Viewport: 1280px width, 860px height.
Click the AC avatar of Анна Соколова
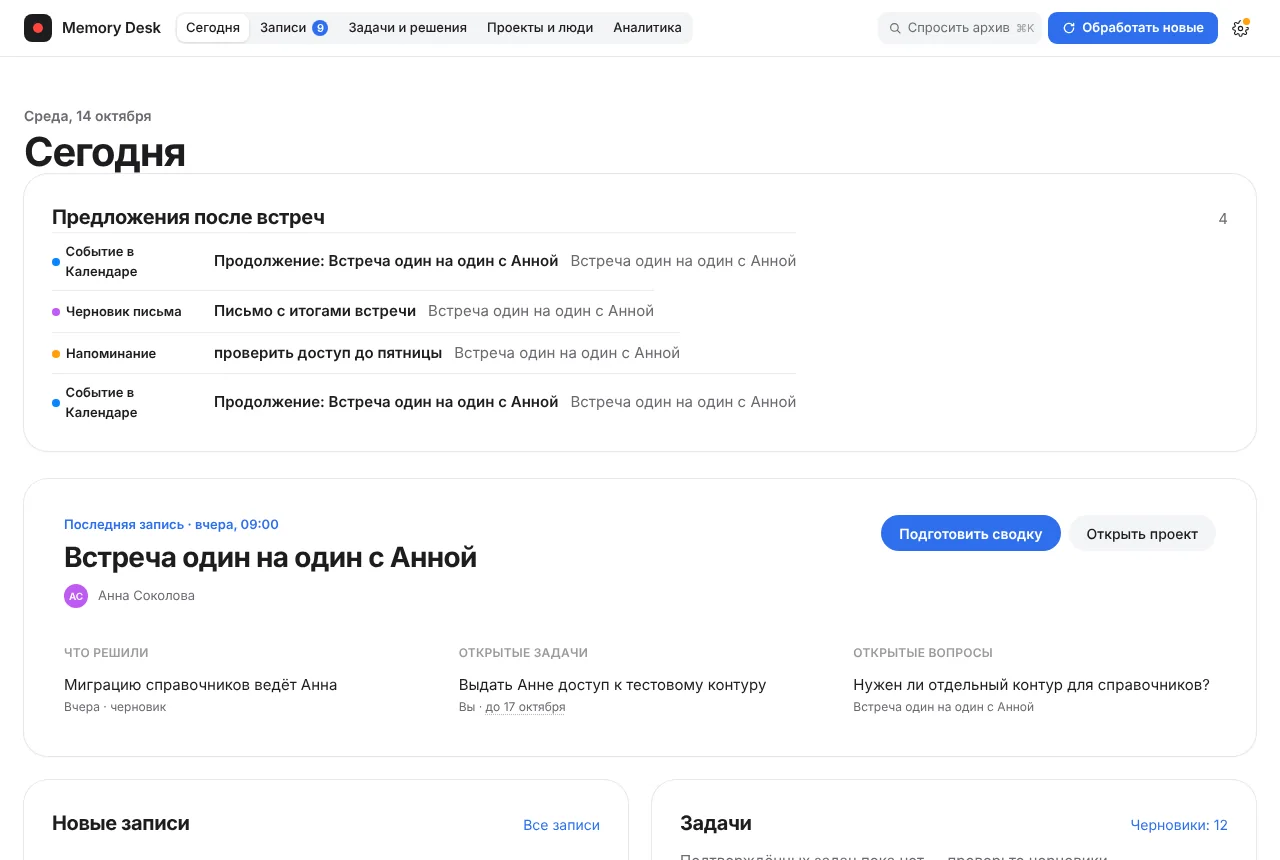pyautogui.click(x=76, y=596)
